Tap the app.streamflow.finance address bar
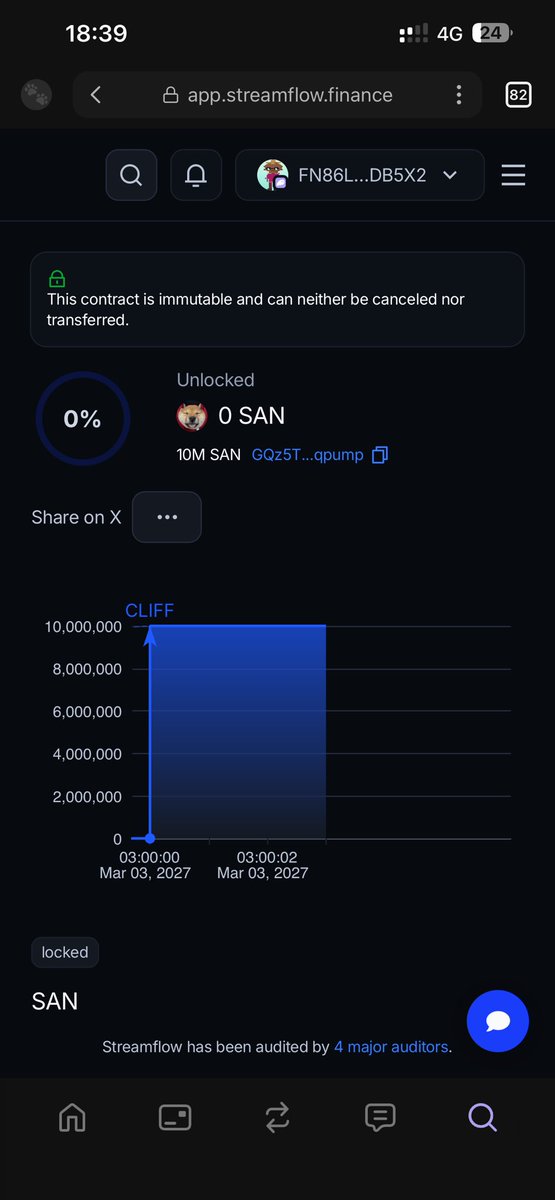Viewport: 555px width, 1200px height. (277, 95)
